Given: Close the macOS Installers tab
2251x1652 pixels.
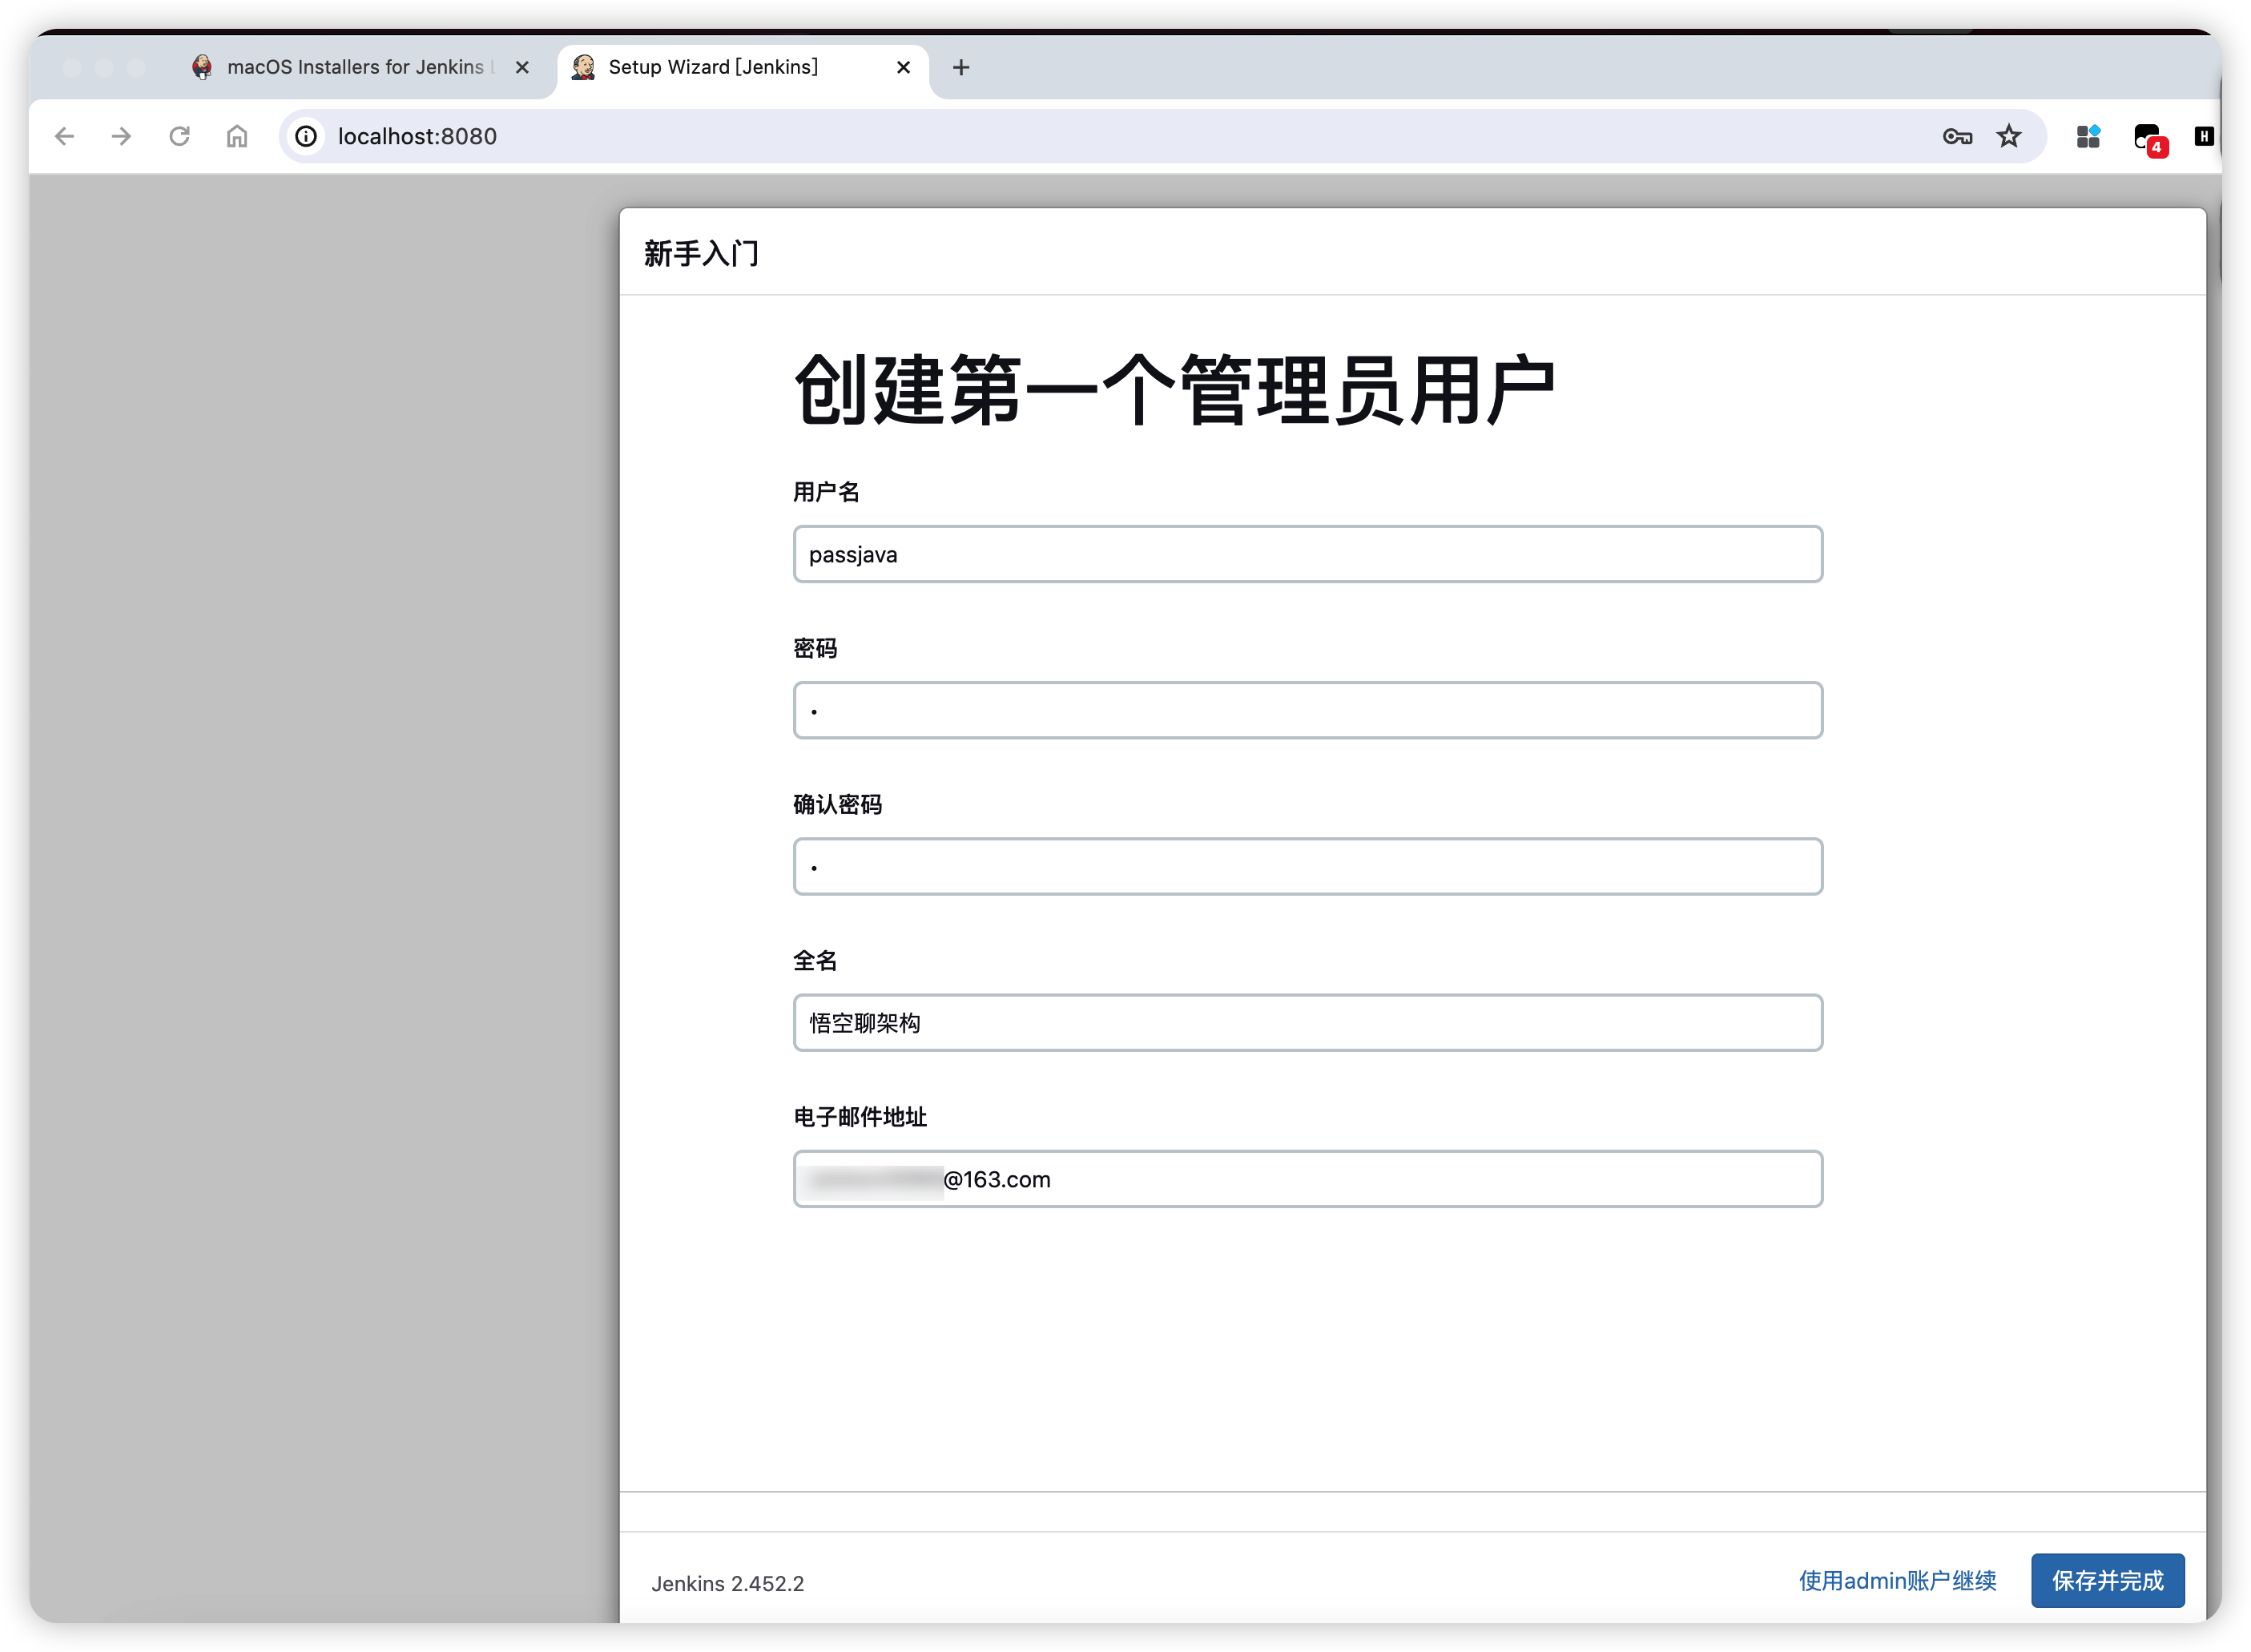Looking at the screenshot, I should (x=522, y=67).
